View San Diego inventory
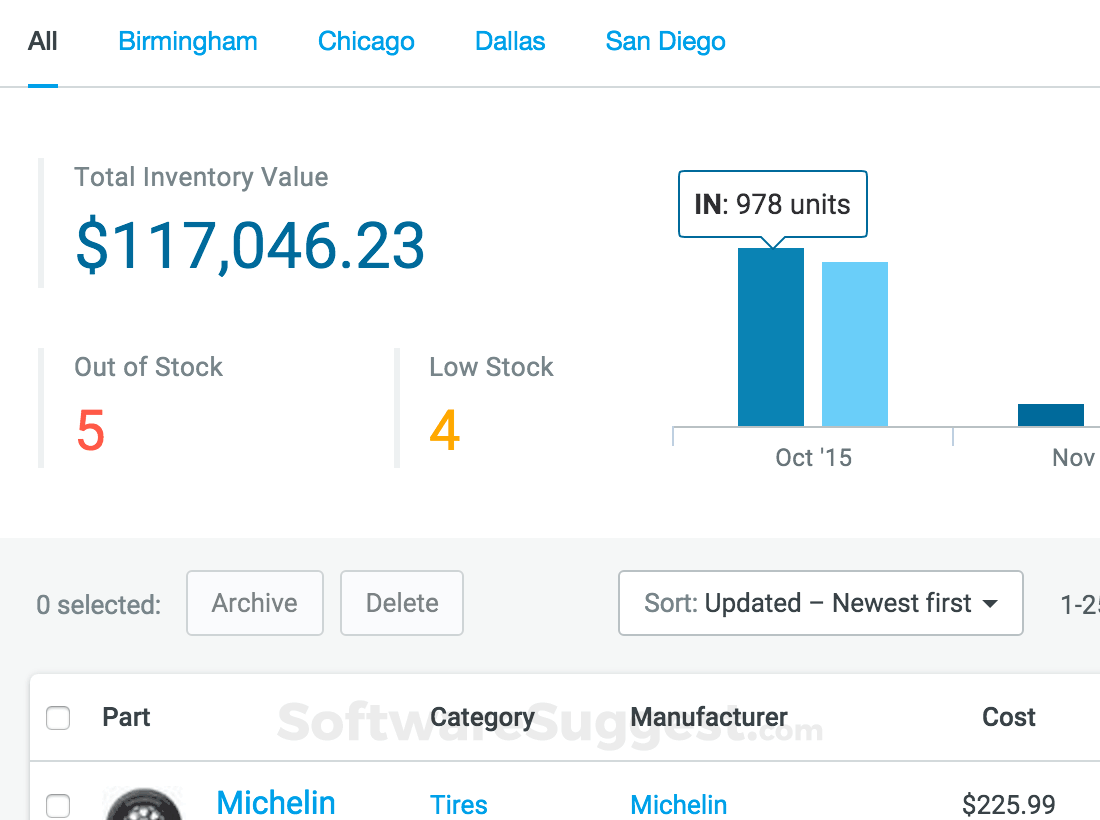 665,41
